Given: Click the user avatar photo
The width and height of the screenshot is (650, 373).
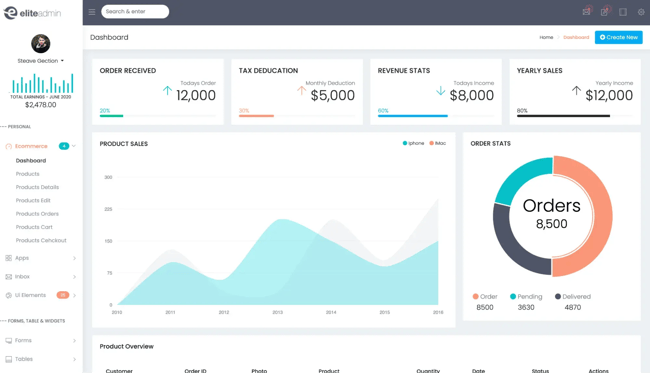Looking at the screenshot, I should pos(41,44).
